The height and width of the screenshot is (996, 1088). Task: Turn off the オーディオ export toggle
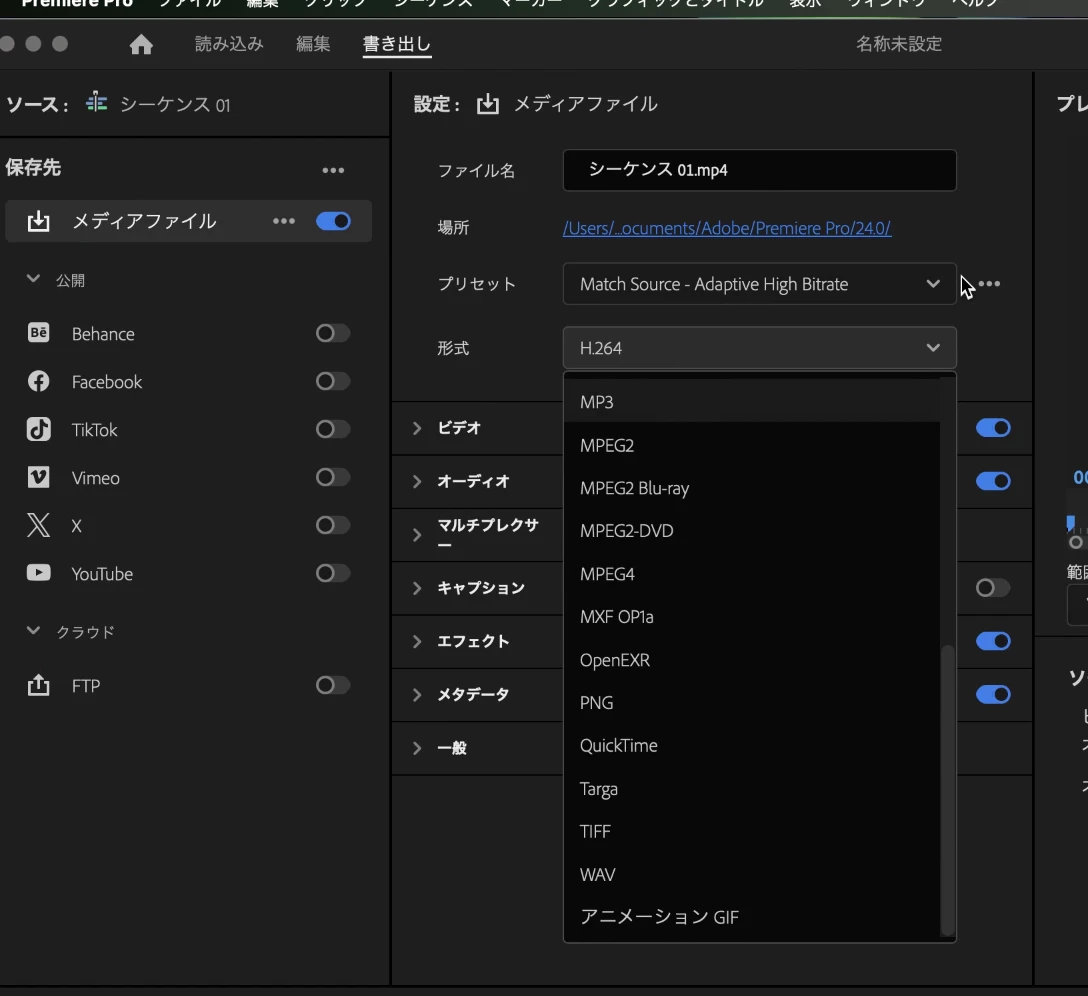pyautogui.click(x=993, y=481)
